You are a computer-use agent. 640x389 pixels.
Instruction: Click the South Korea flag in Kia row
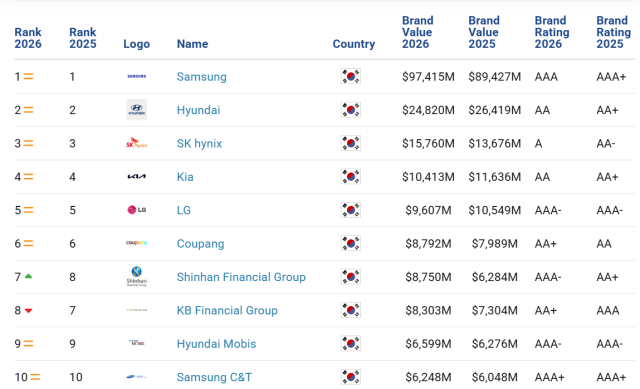tap(351, 177)
